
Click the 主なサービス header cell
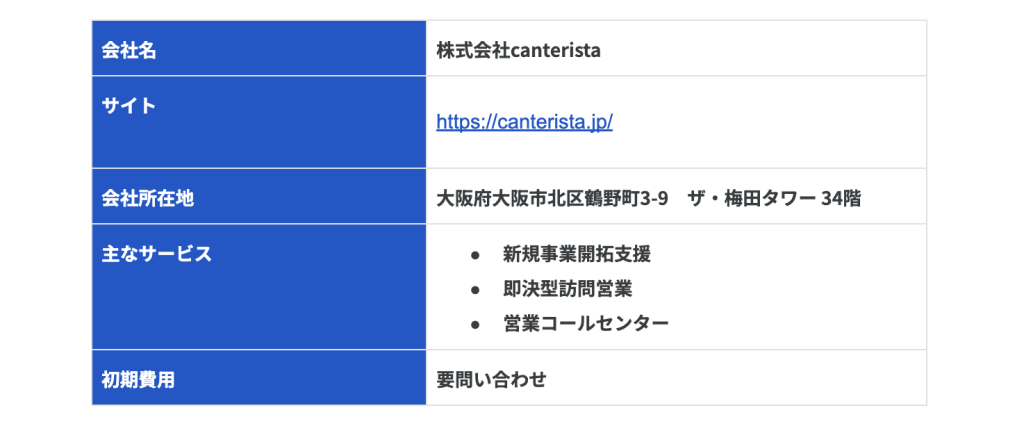[x=259, y=287]
